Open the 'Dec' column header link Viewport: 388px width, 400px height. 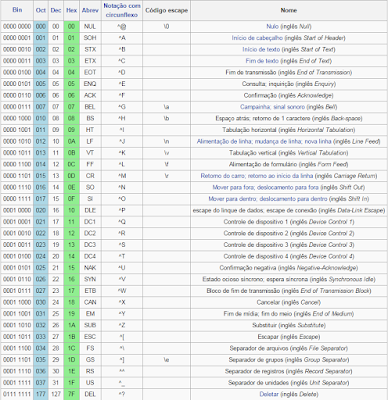tap(56, 10)
